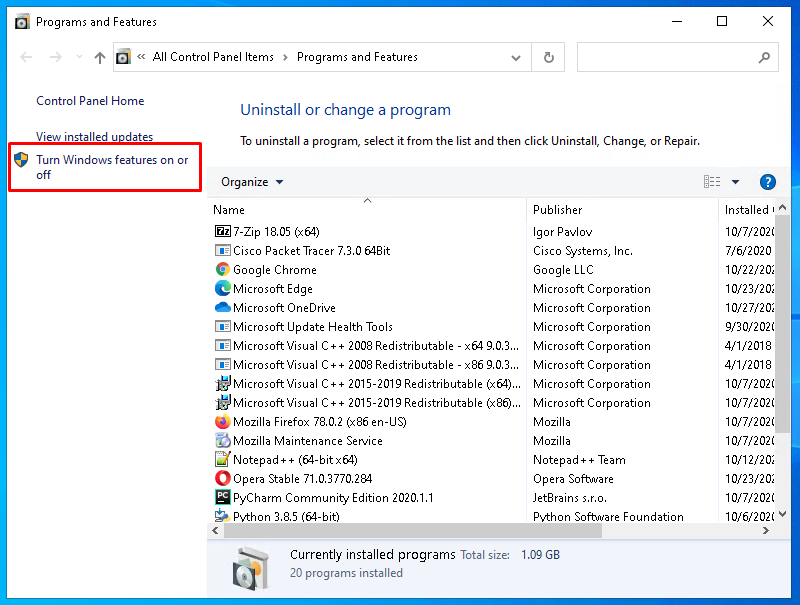Viewport: 800px width, 605px height.
Task: Expand the view options dropdown arrow
Action: pyautogui.click(x=735, y=182)
